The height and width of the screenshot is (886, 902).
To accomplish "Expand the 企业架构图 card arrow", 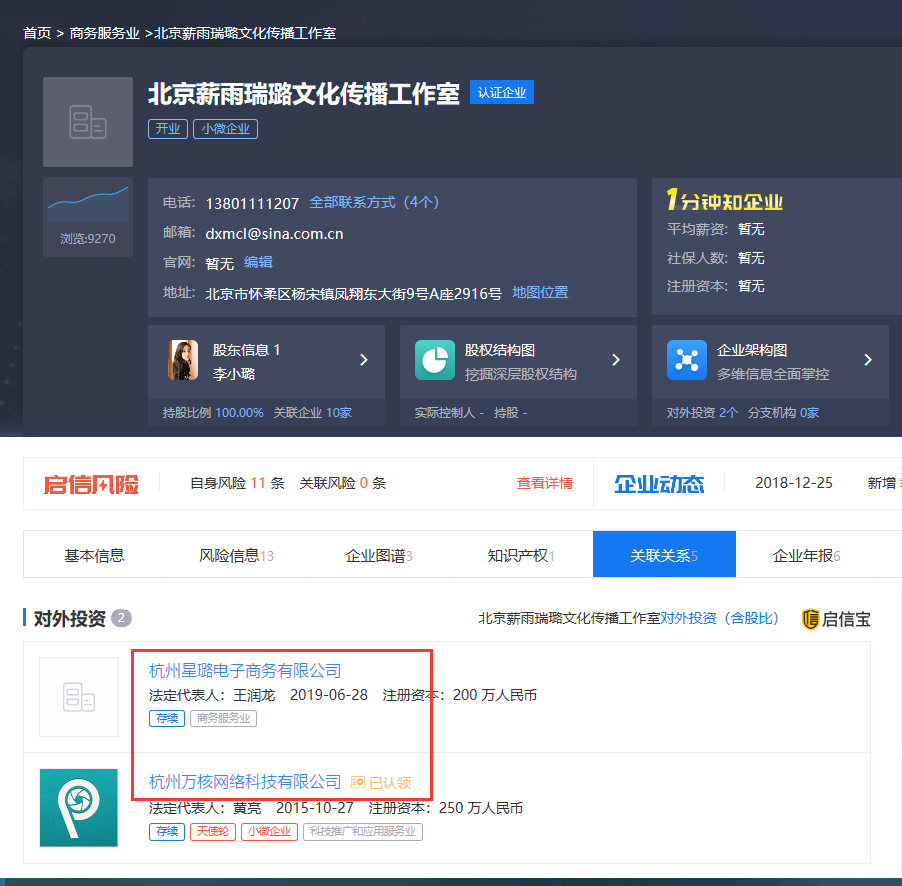I will pos(868,360).
